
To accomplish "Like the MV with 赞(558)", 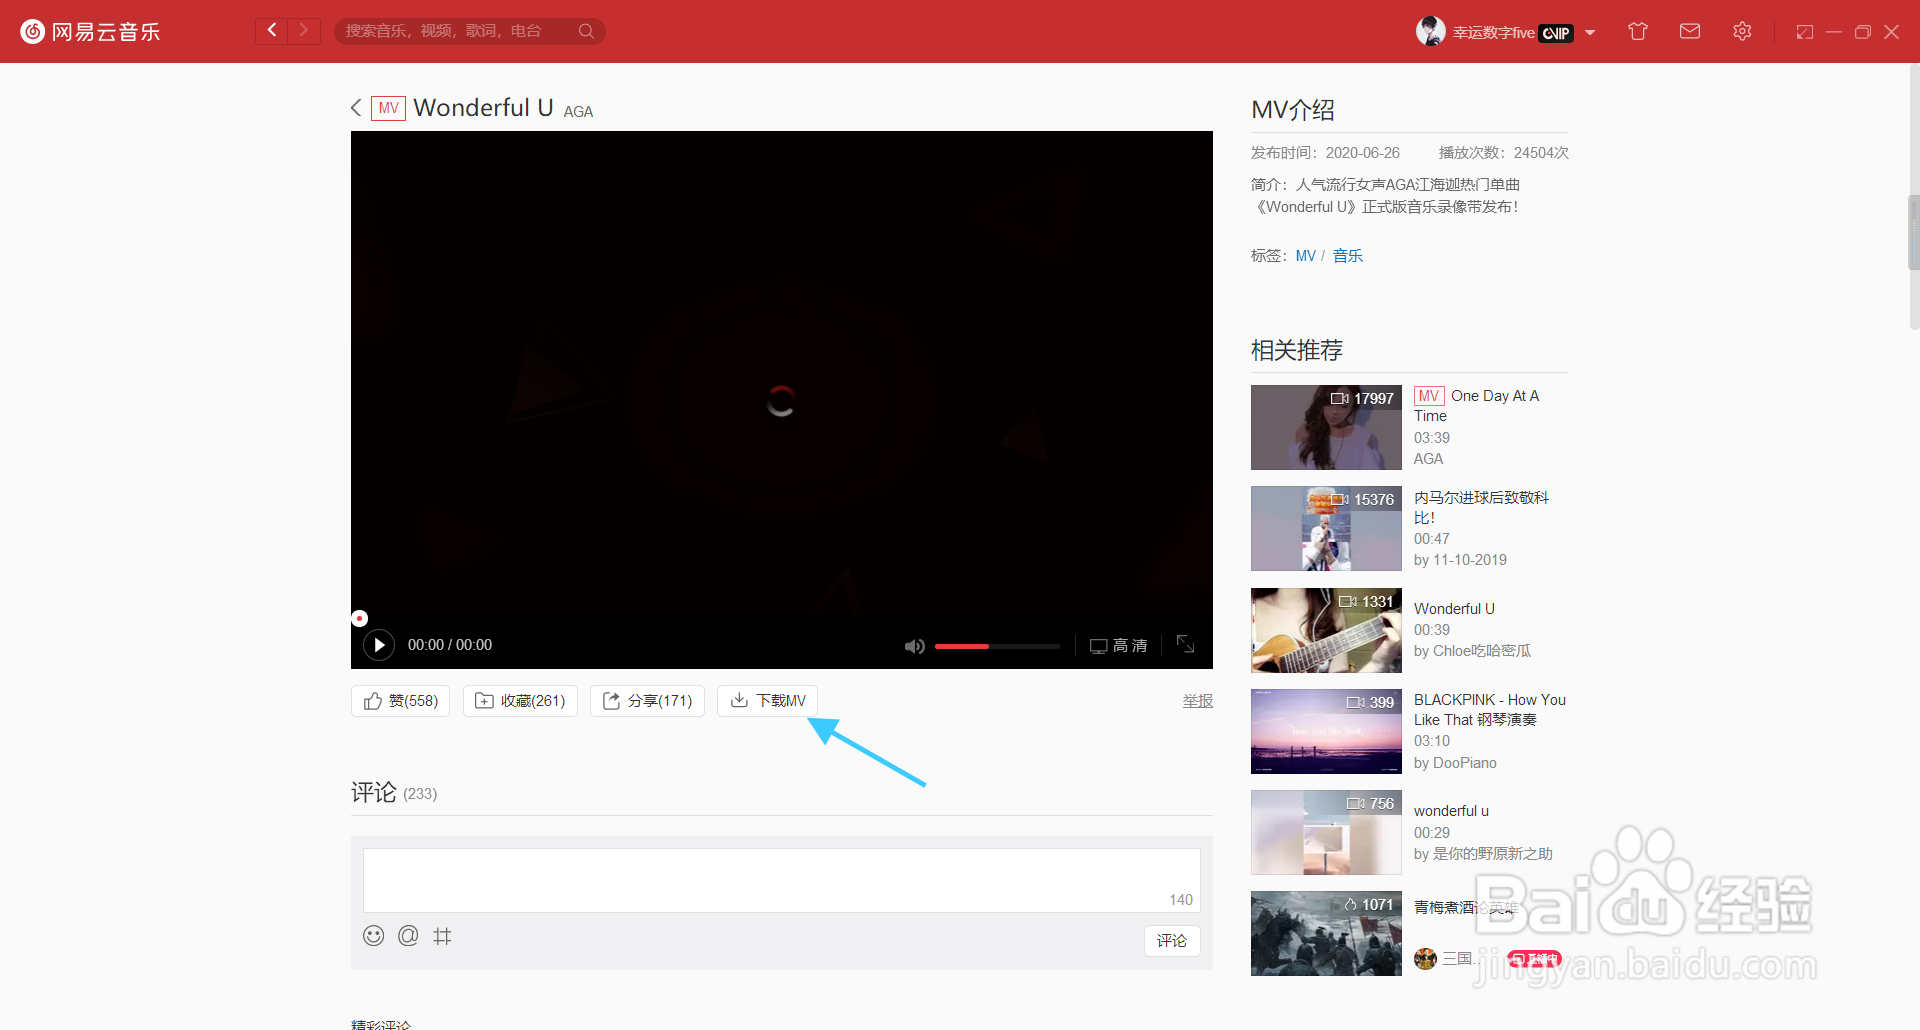I will (400, 701).
